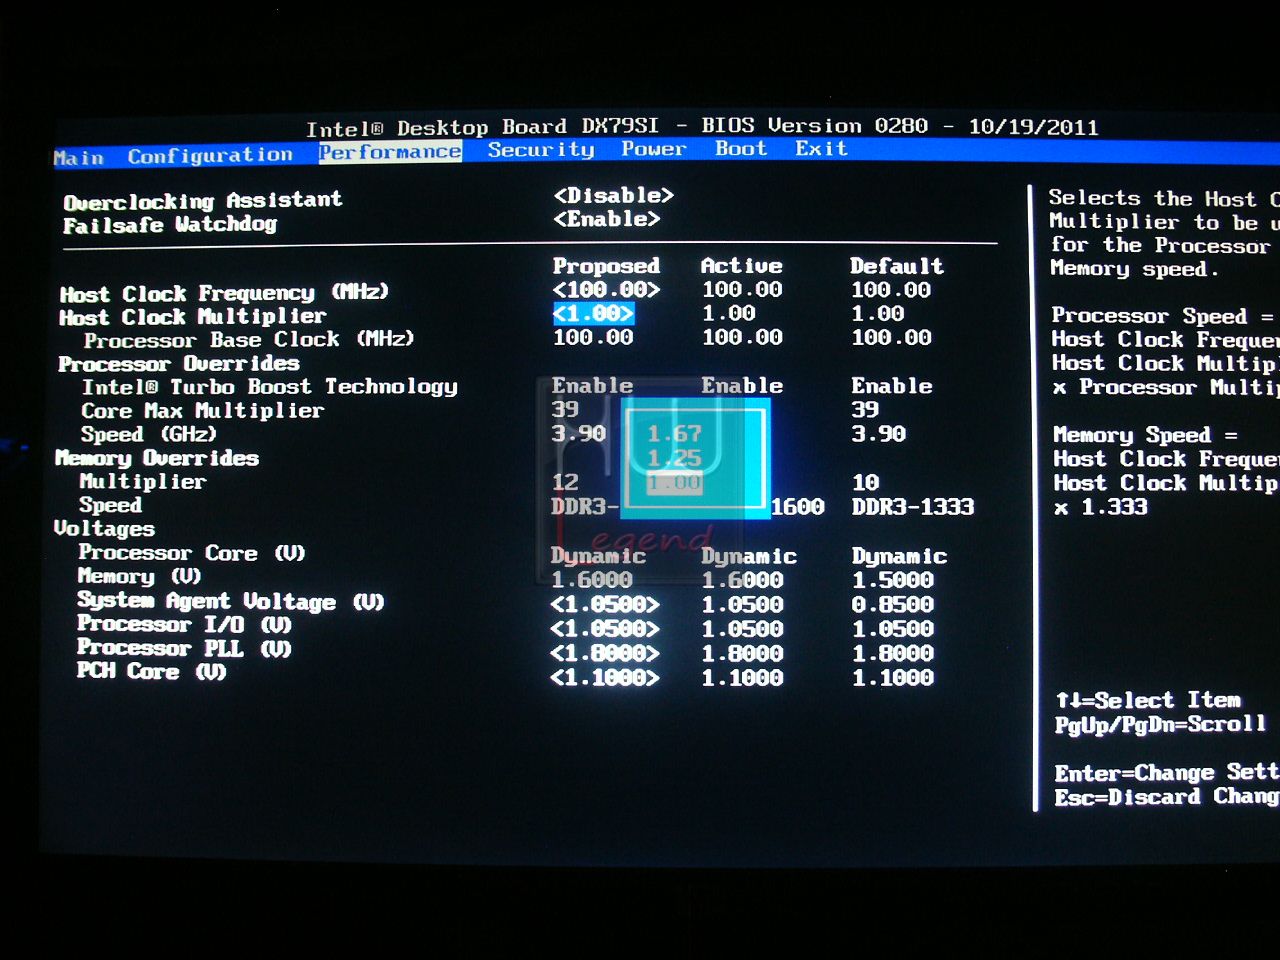Edit Processor I/O proposed <1.0500> voltage

pyautogui.click(x=605, y=629)
